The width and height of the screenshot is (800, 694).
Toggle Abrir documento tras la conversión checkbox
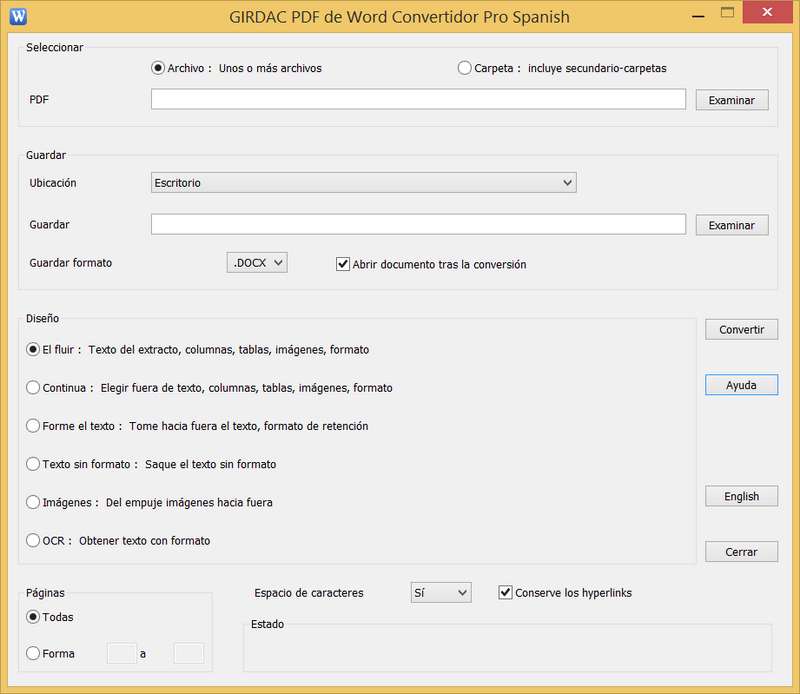[343, 264]
